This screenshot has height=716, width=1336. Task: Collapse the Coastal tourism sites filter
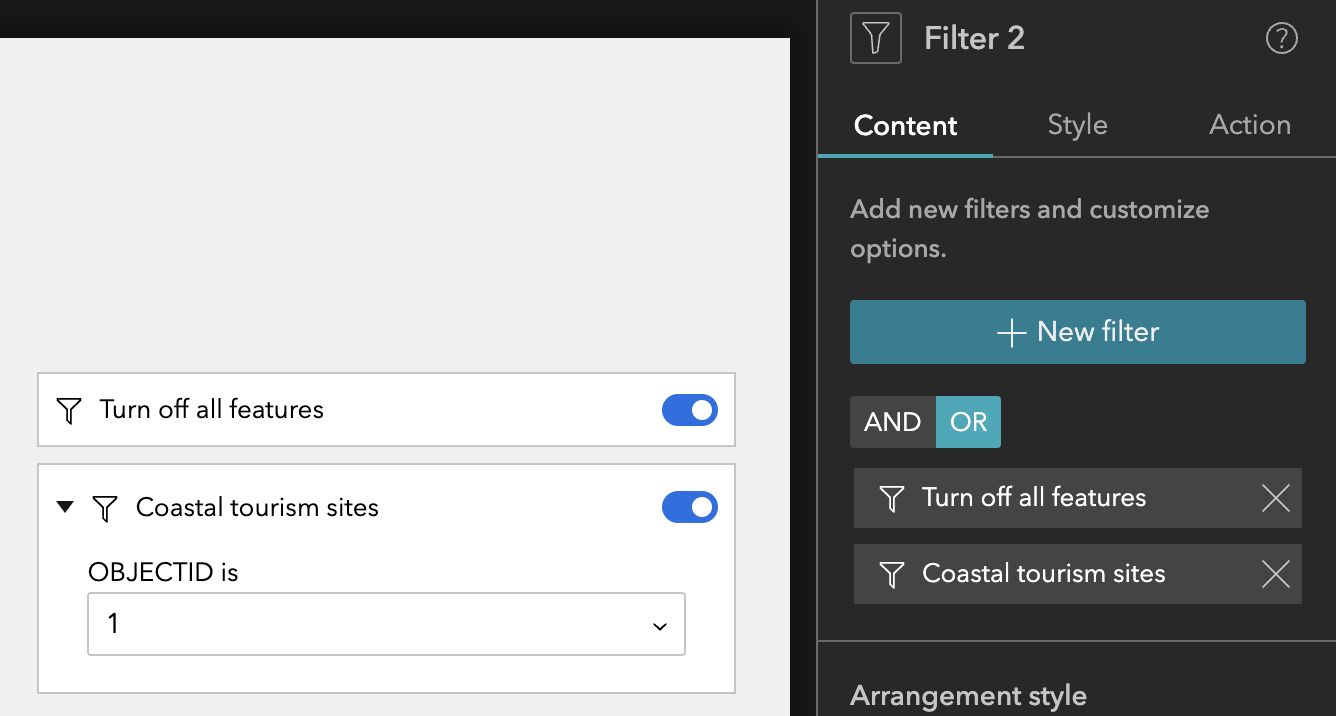tap(65, 507)
